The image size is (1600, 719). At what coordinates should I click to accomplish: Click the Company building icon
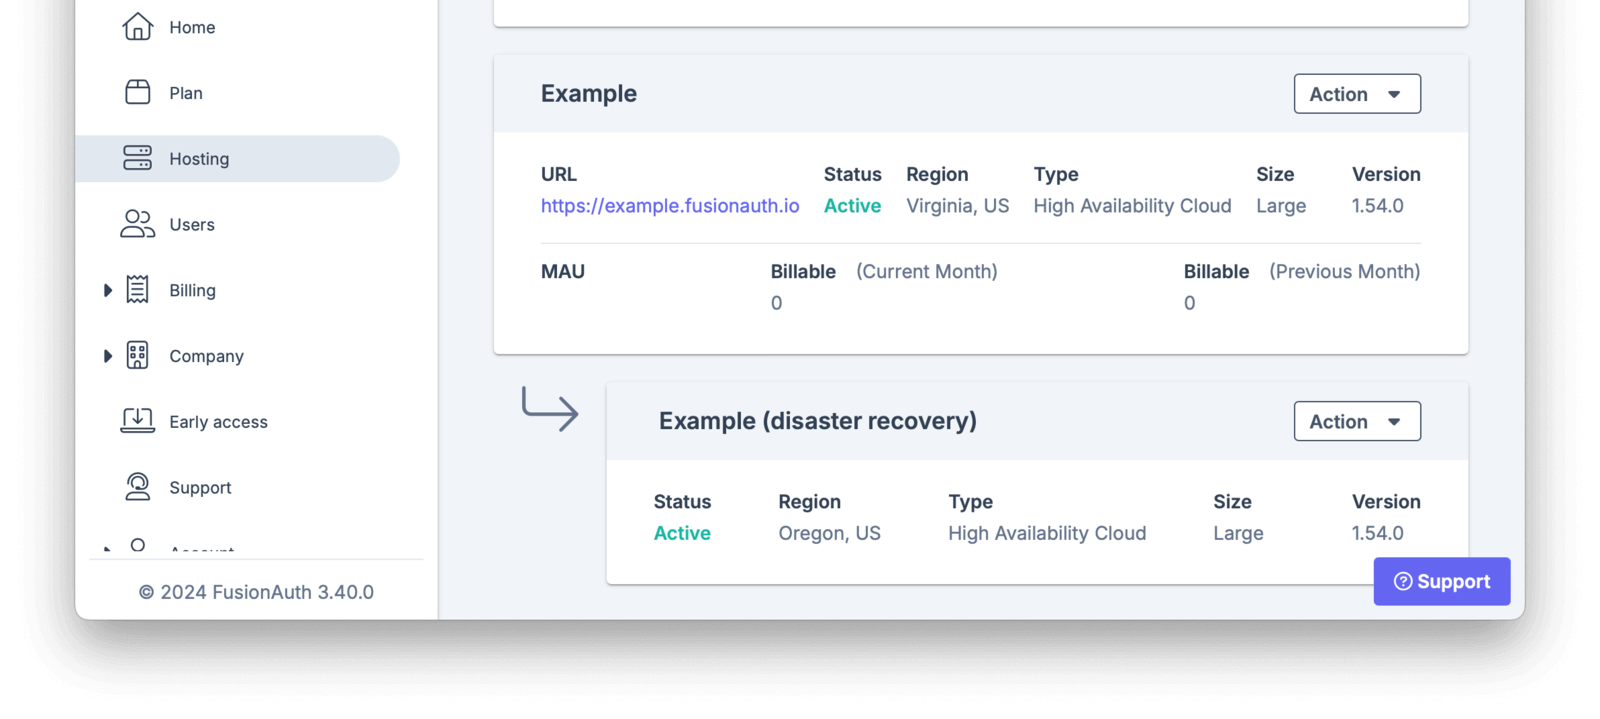(x=138, y=355)
